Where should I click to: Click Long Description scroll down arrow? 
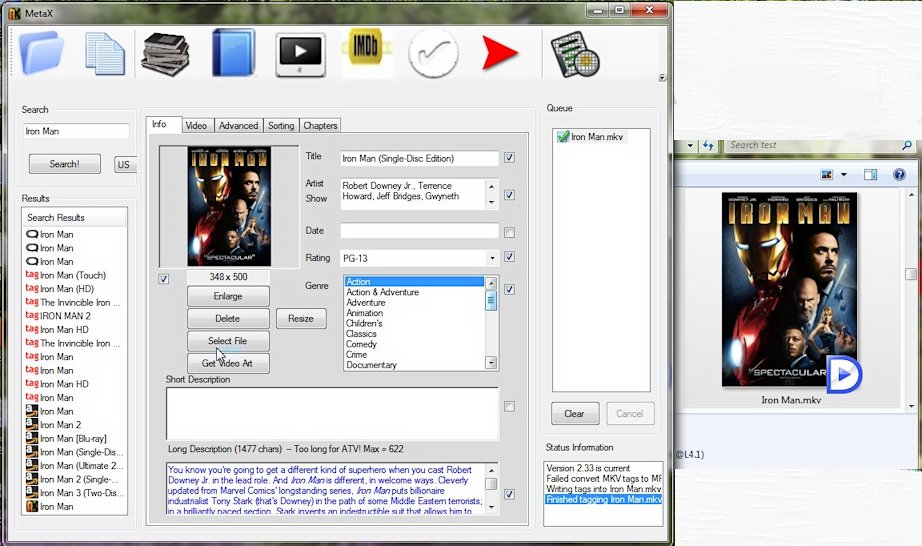[x=492, y=507]
